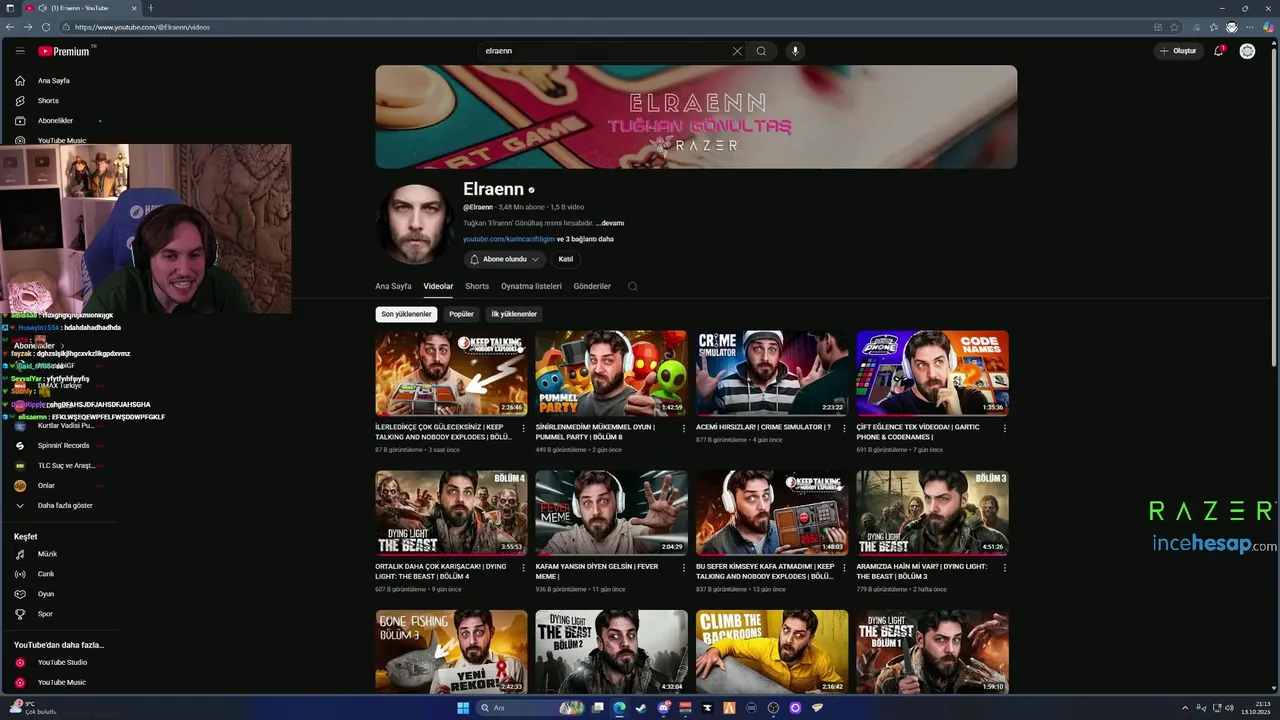Screen dimensions: 1280x720
Task: Select the Elraenn YouTube browser tab
Action: pos(80,8)
